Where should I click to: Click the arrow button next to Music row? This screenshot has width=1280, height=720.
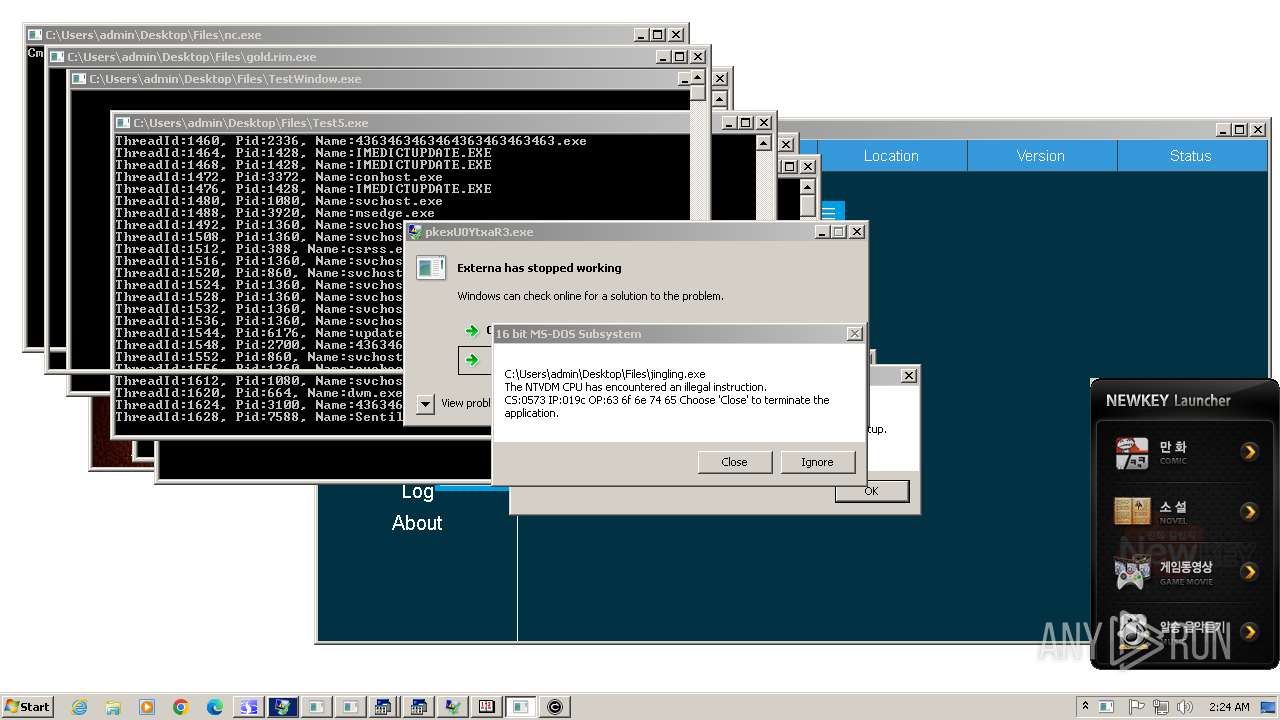[1249, 631]
